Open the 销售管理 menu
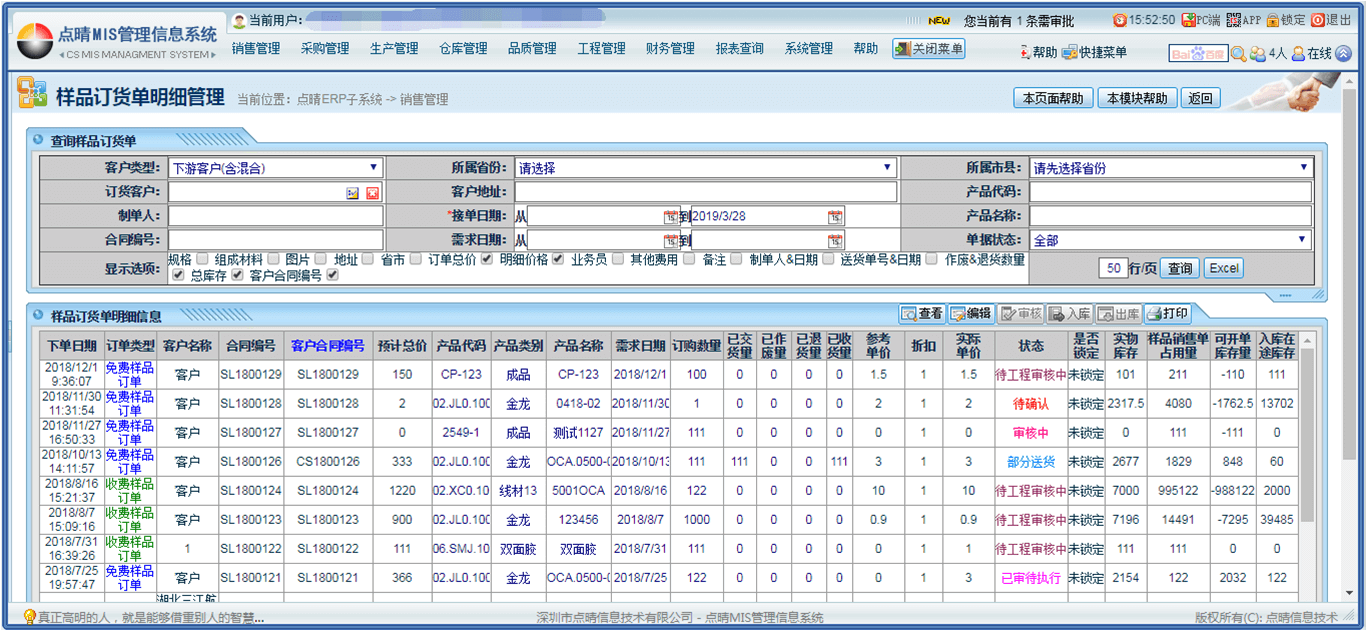1367x631 pixels. click(x=256, y=49)
